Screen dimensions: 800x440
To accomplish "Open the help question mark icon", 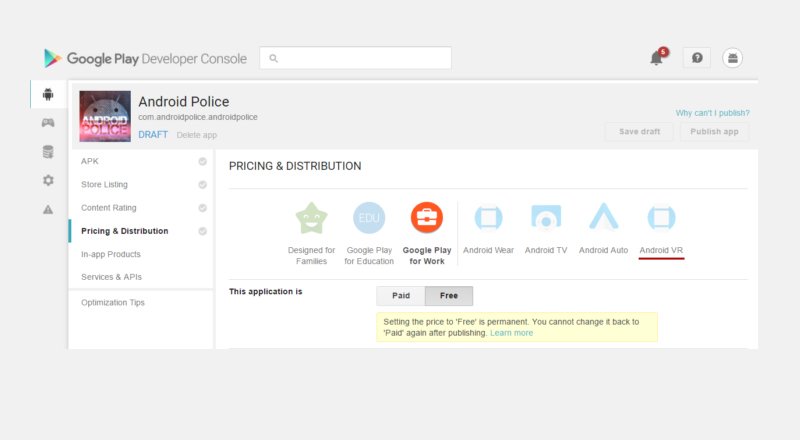I will (696, 58).
